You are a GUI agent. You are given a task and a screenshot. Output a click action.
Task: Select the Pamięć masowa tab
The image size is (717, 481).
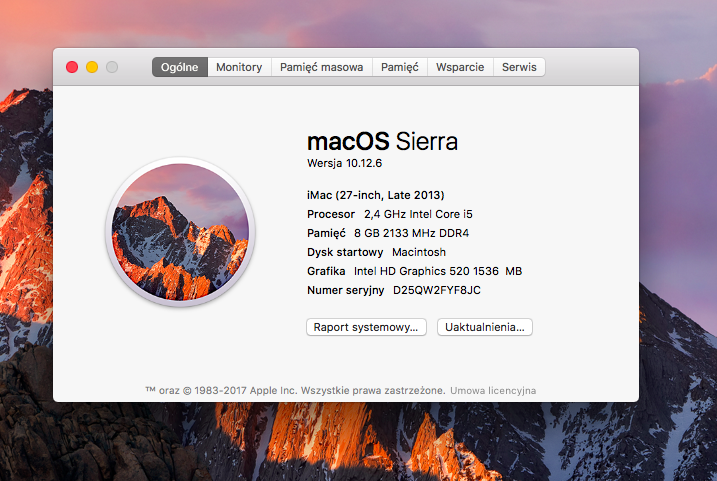[x=321, y=67]
